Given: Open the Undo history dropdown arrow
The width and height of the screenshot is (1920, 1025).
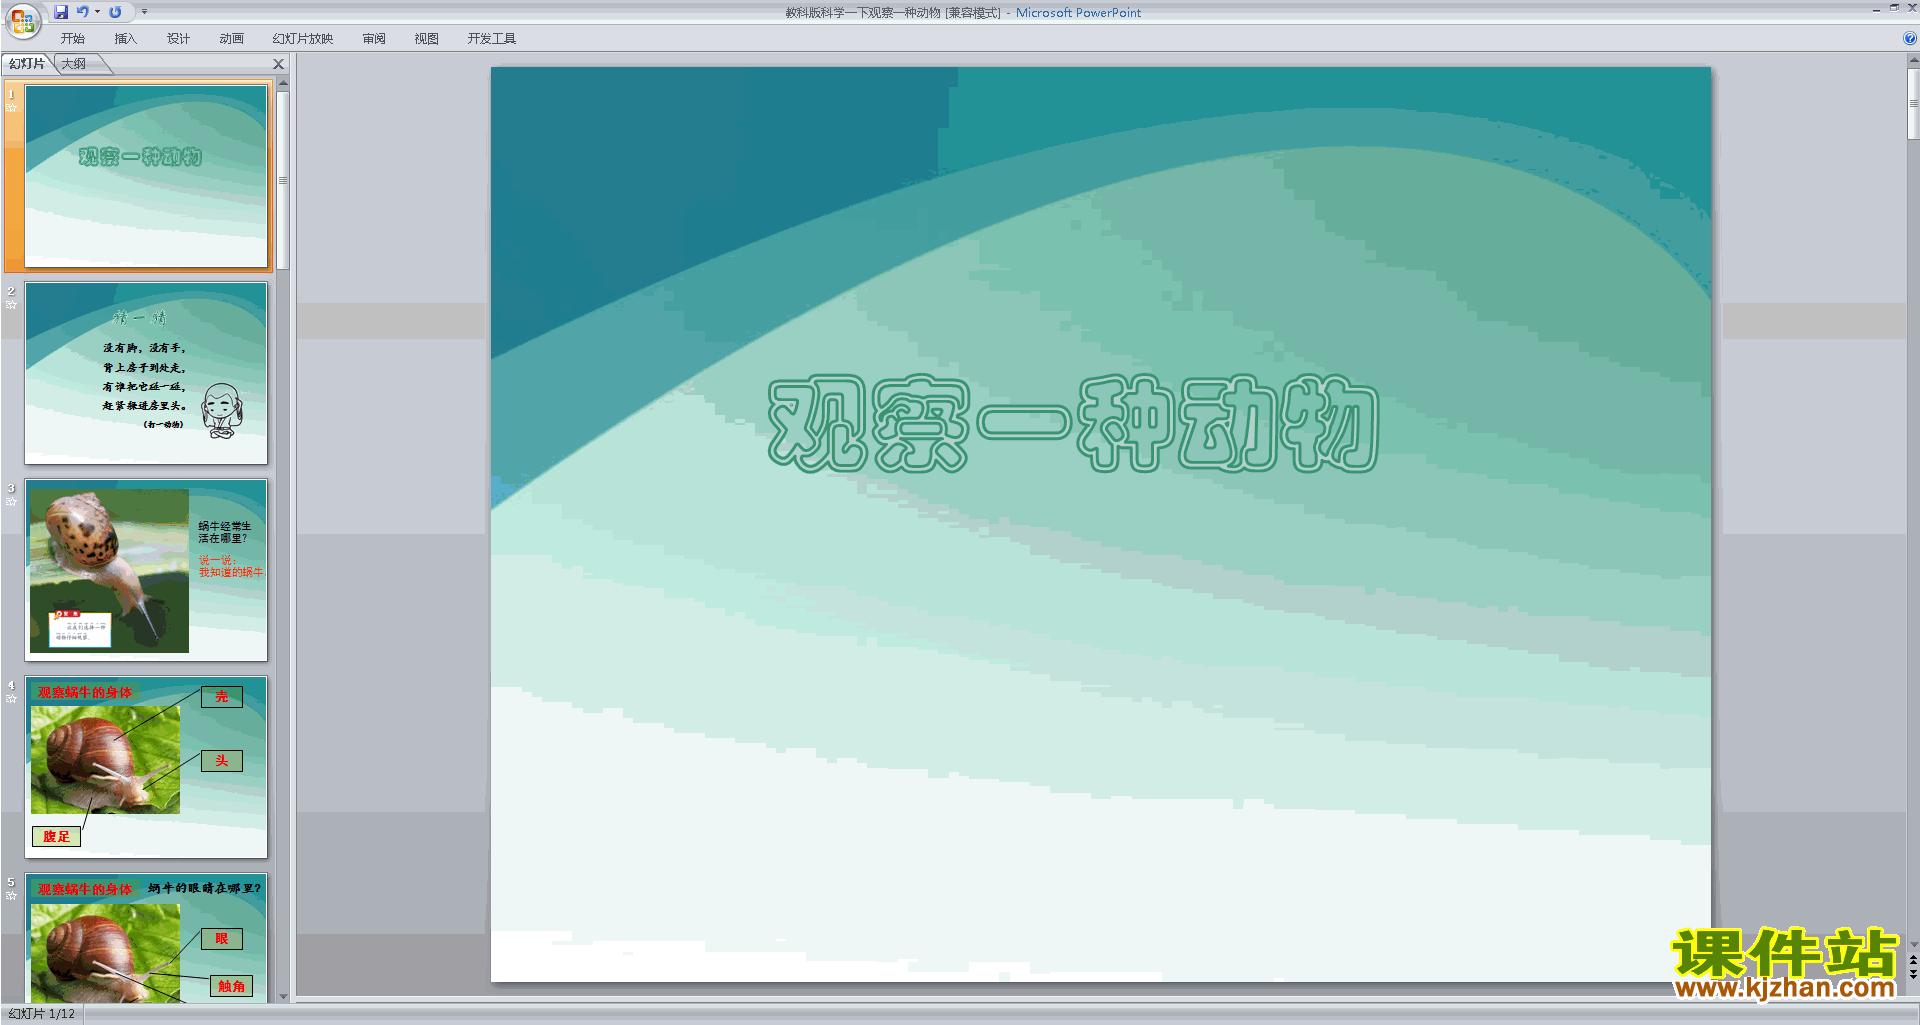Looking at the screenshot, I should [97, 12].
